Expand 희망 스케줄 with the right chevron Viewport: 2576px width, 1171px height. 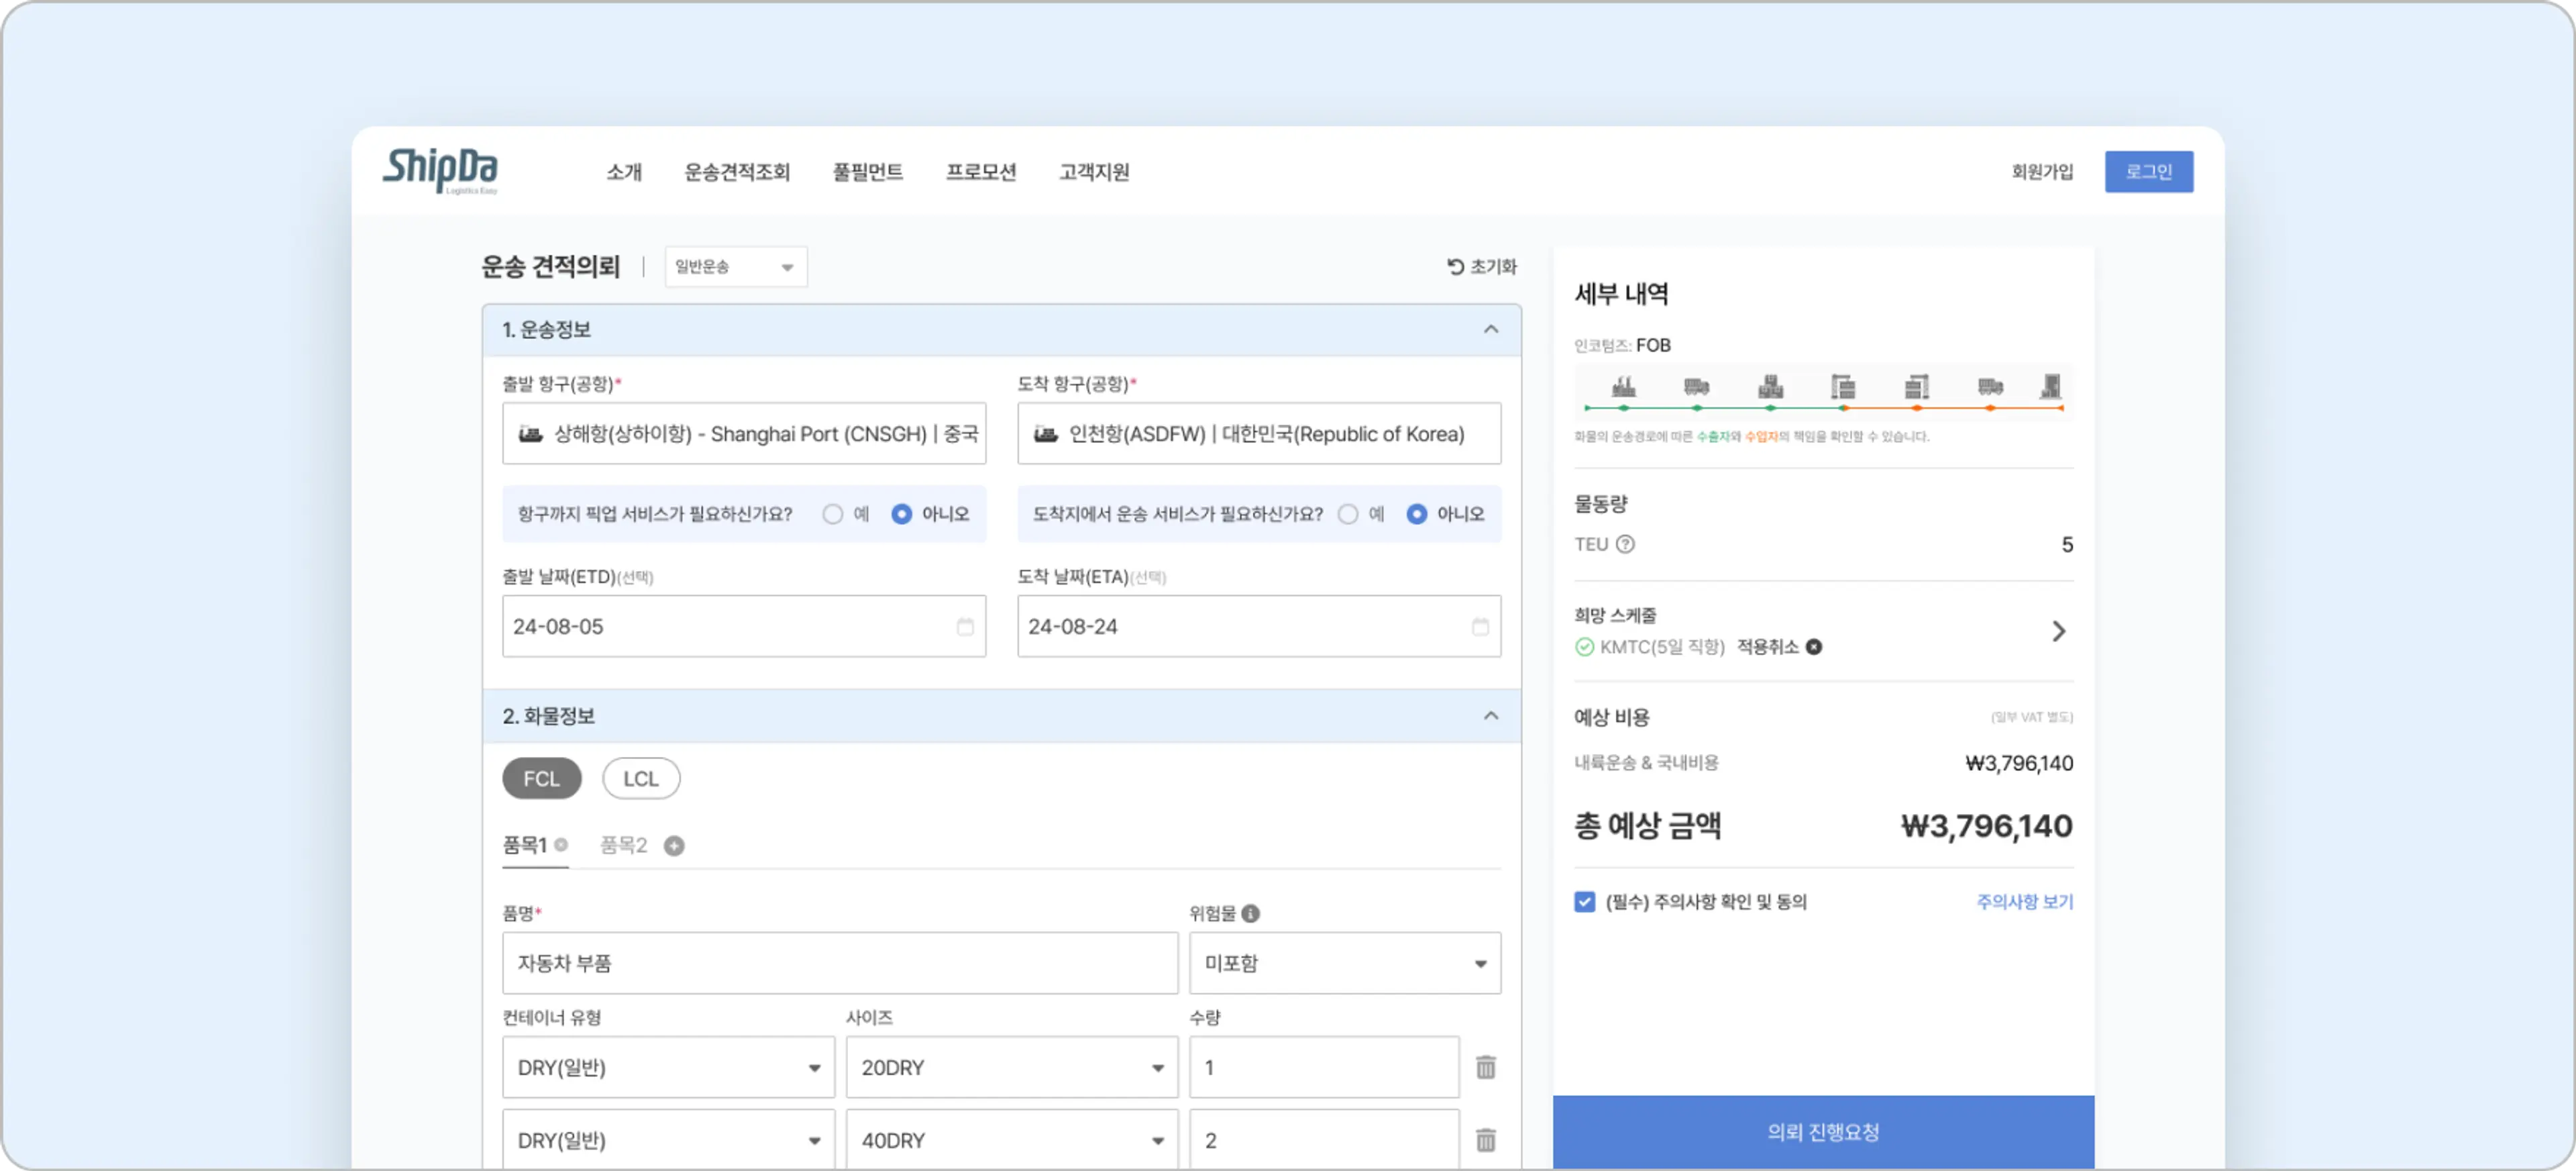[2058, 632]
